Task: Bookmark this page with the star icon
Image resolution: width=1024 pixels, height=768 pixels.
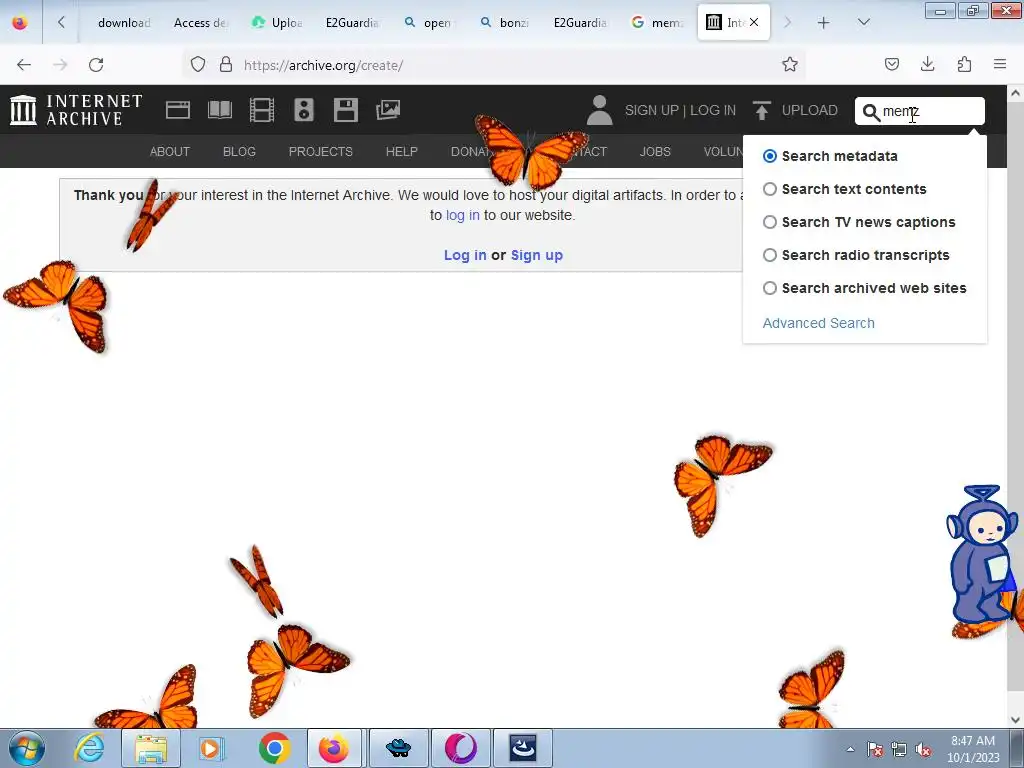Action: [x=790, y=65]
